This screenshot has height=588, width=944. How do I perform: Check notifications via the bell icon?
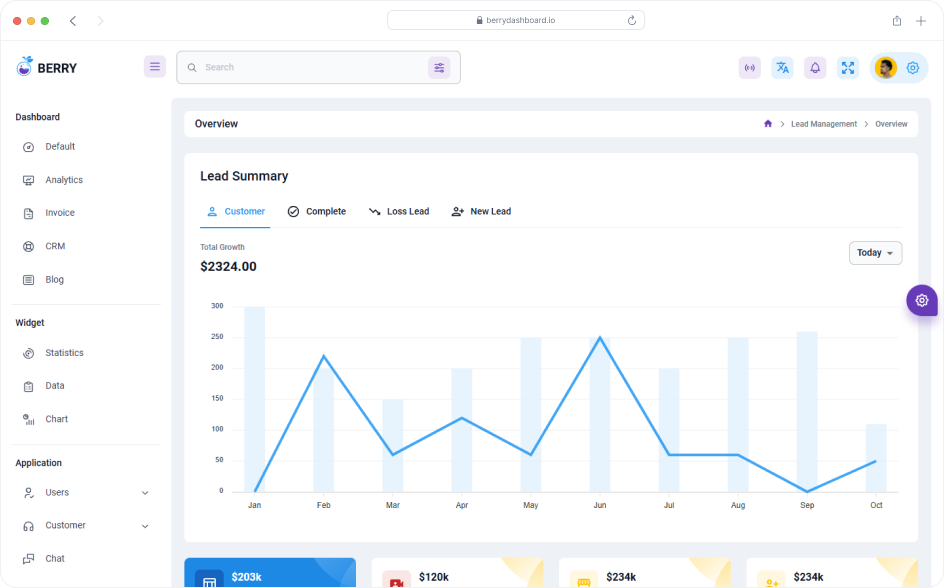(x=815, y=67)
